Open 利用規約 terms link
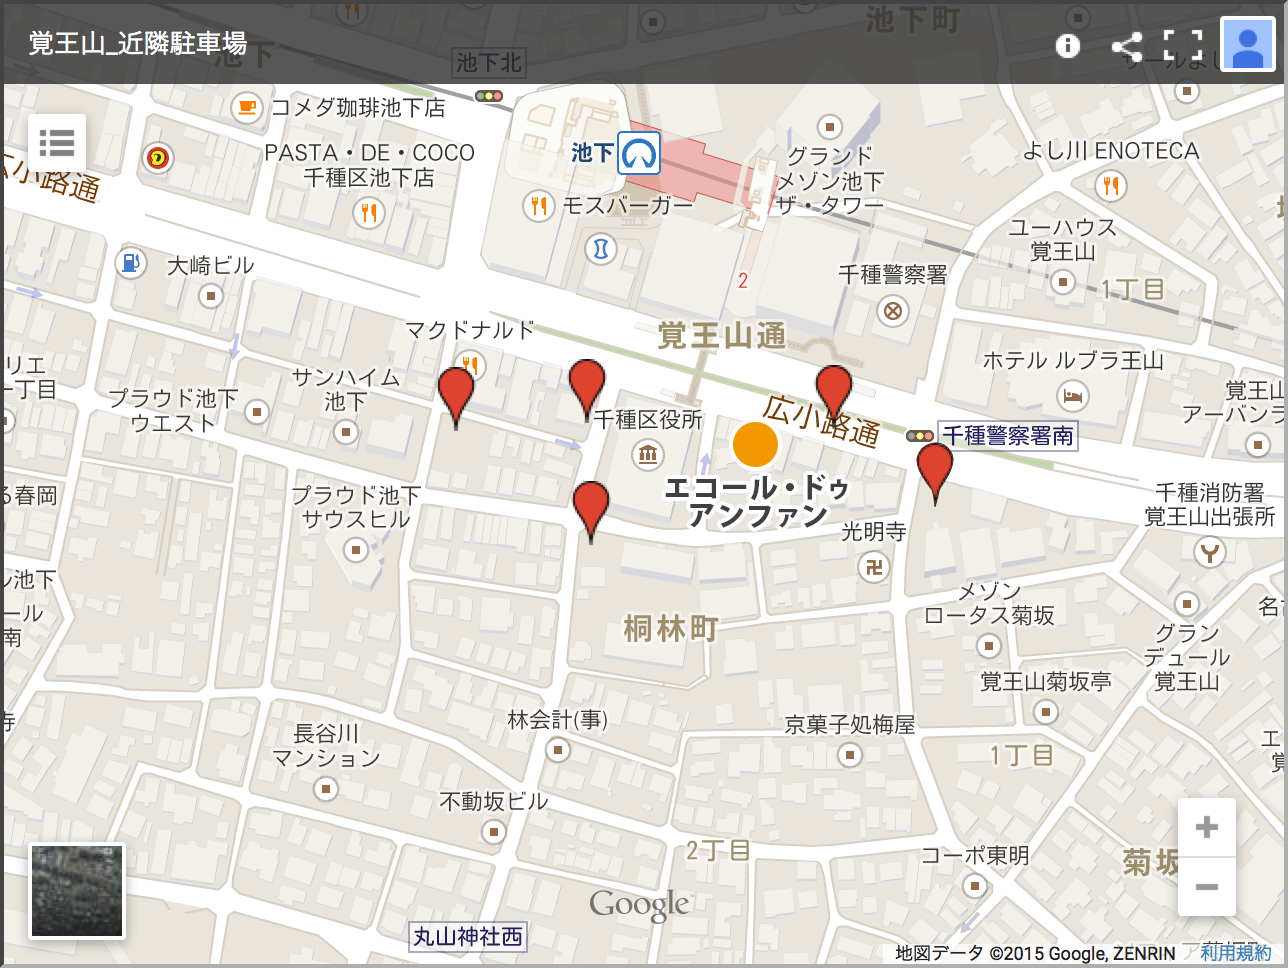The image size is (1288, 968). tap(1236, 953)
